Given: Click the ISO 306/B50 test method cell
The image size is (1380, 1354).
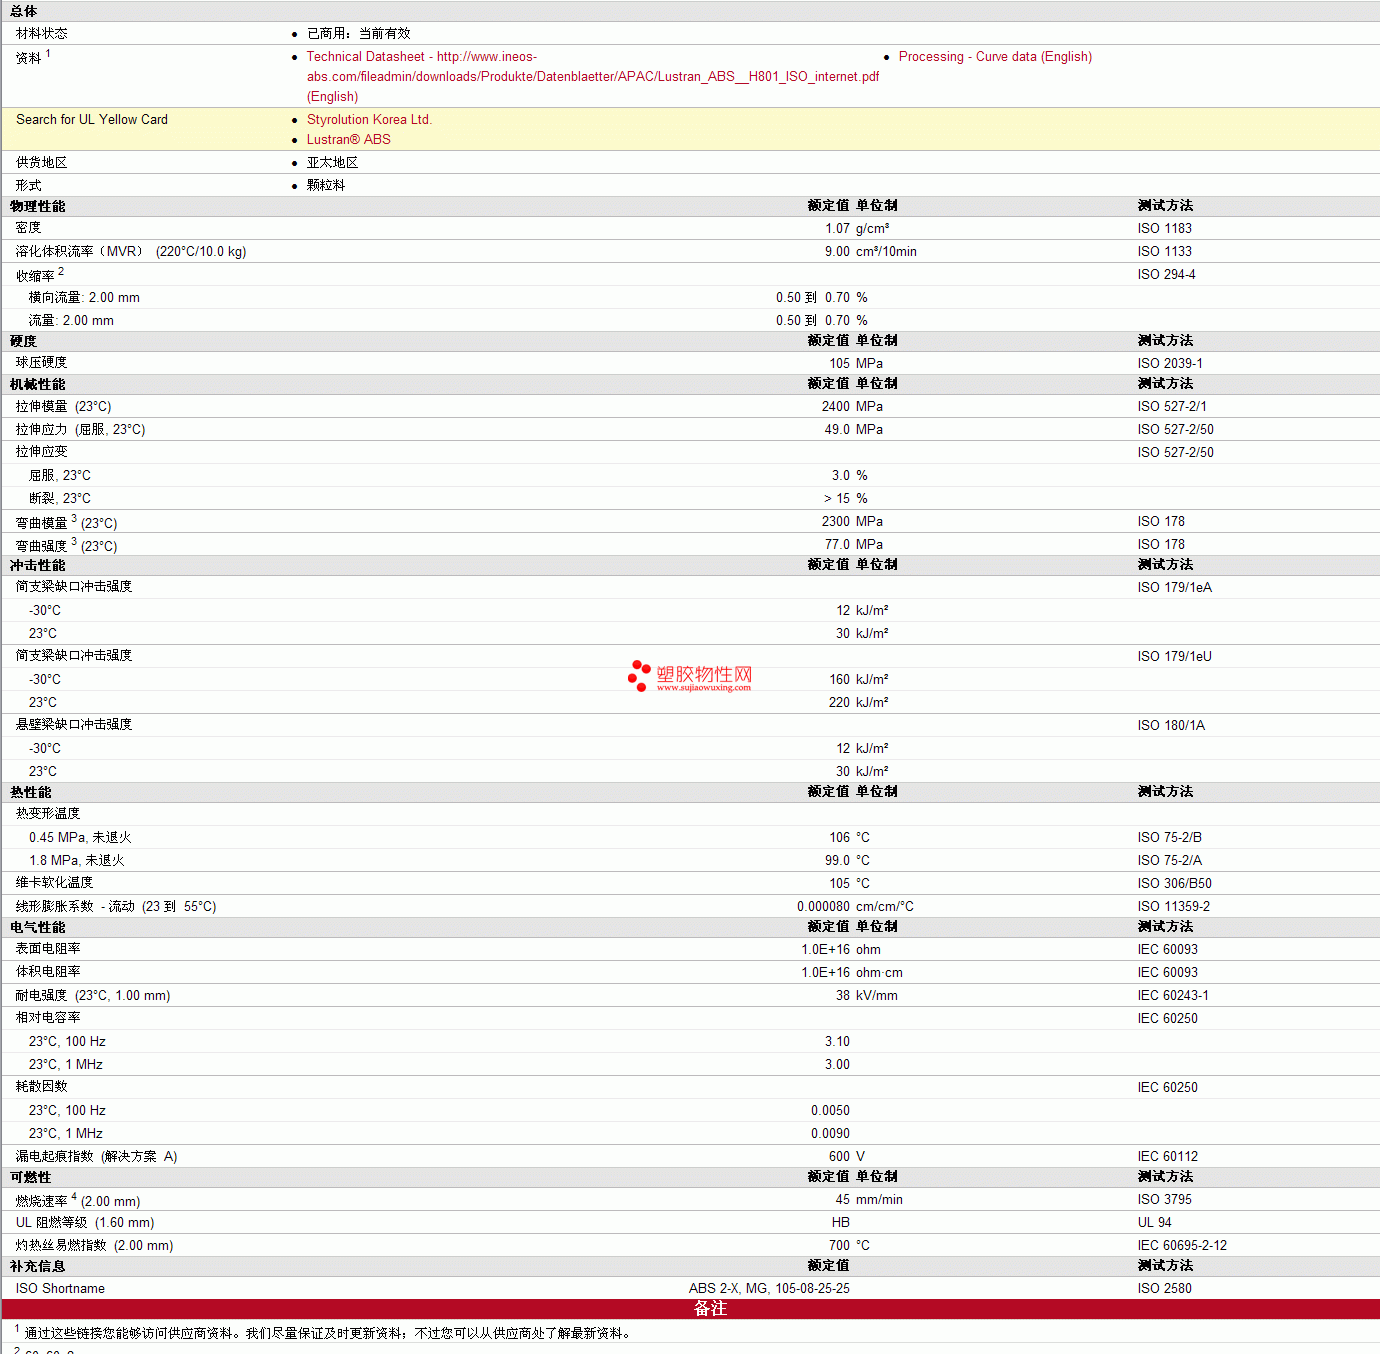Looking at the screenshot, I should click(1174, 883).
